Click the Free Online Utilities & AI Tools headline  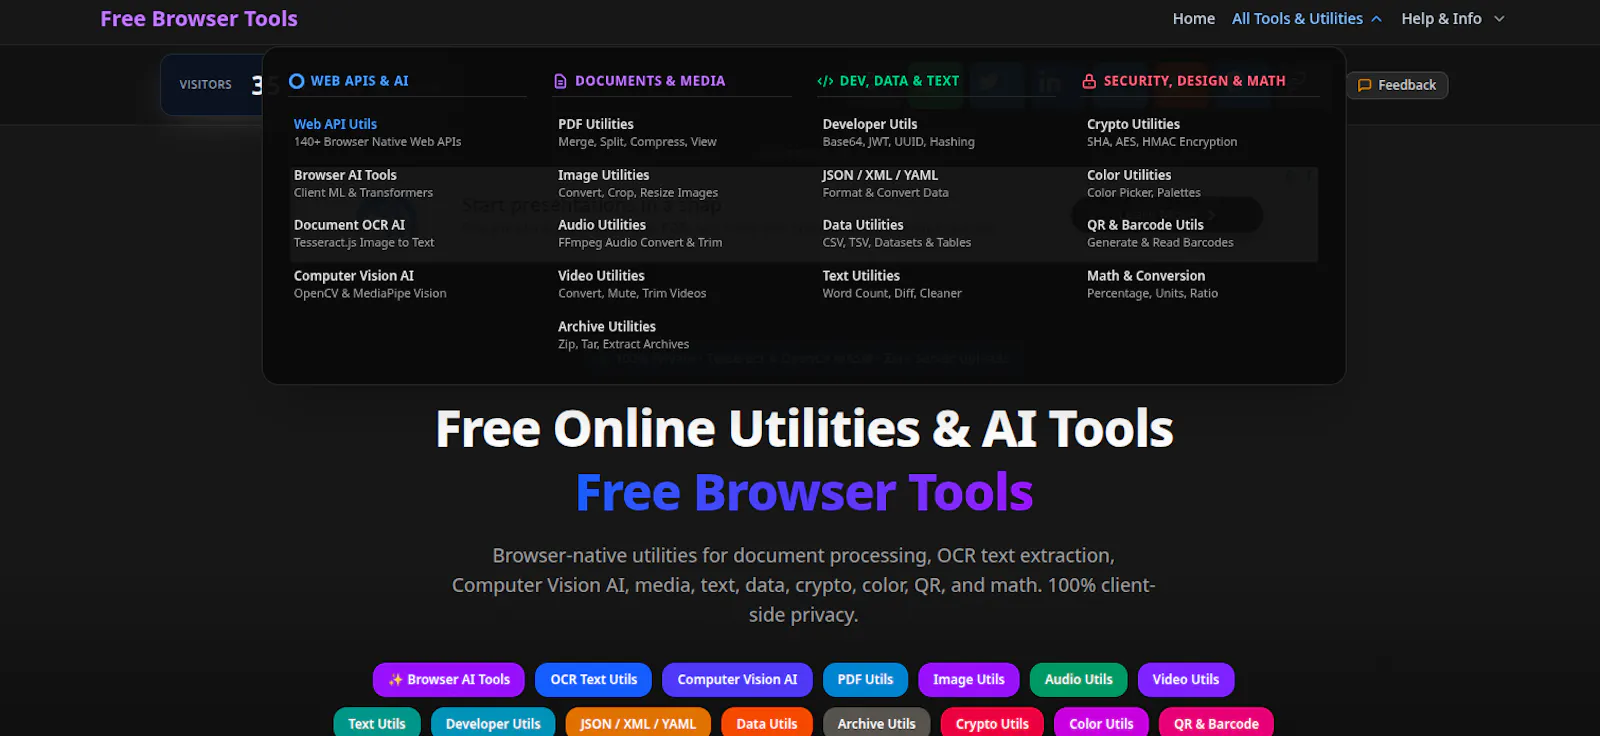click(x=804, y=429)
